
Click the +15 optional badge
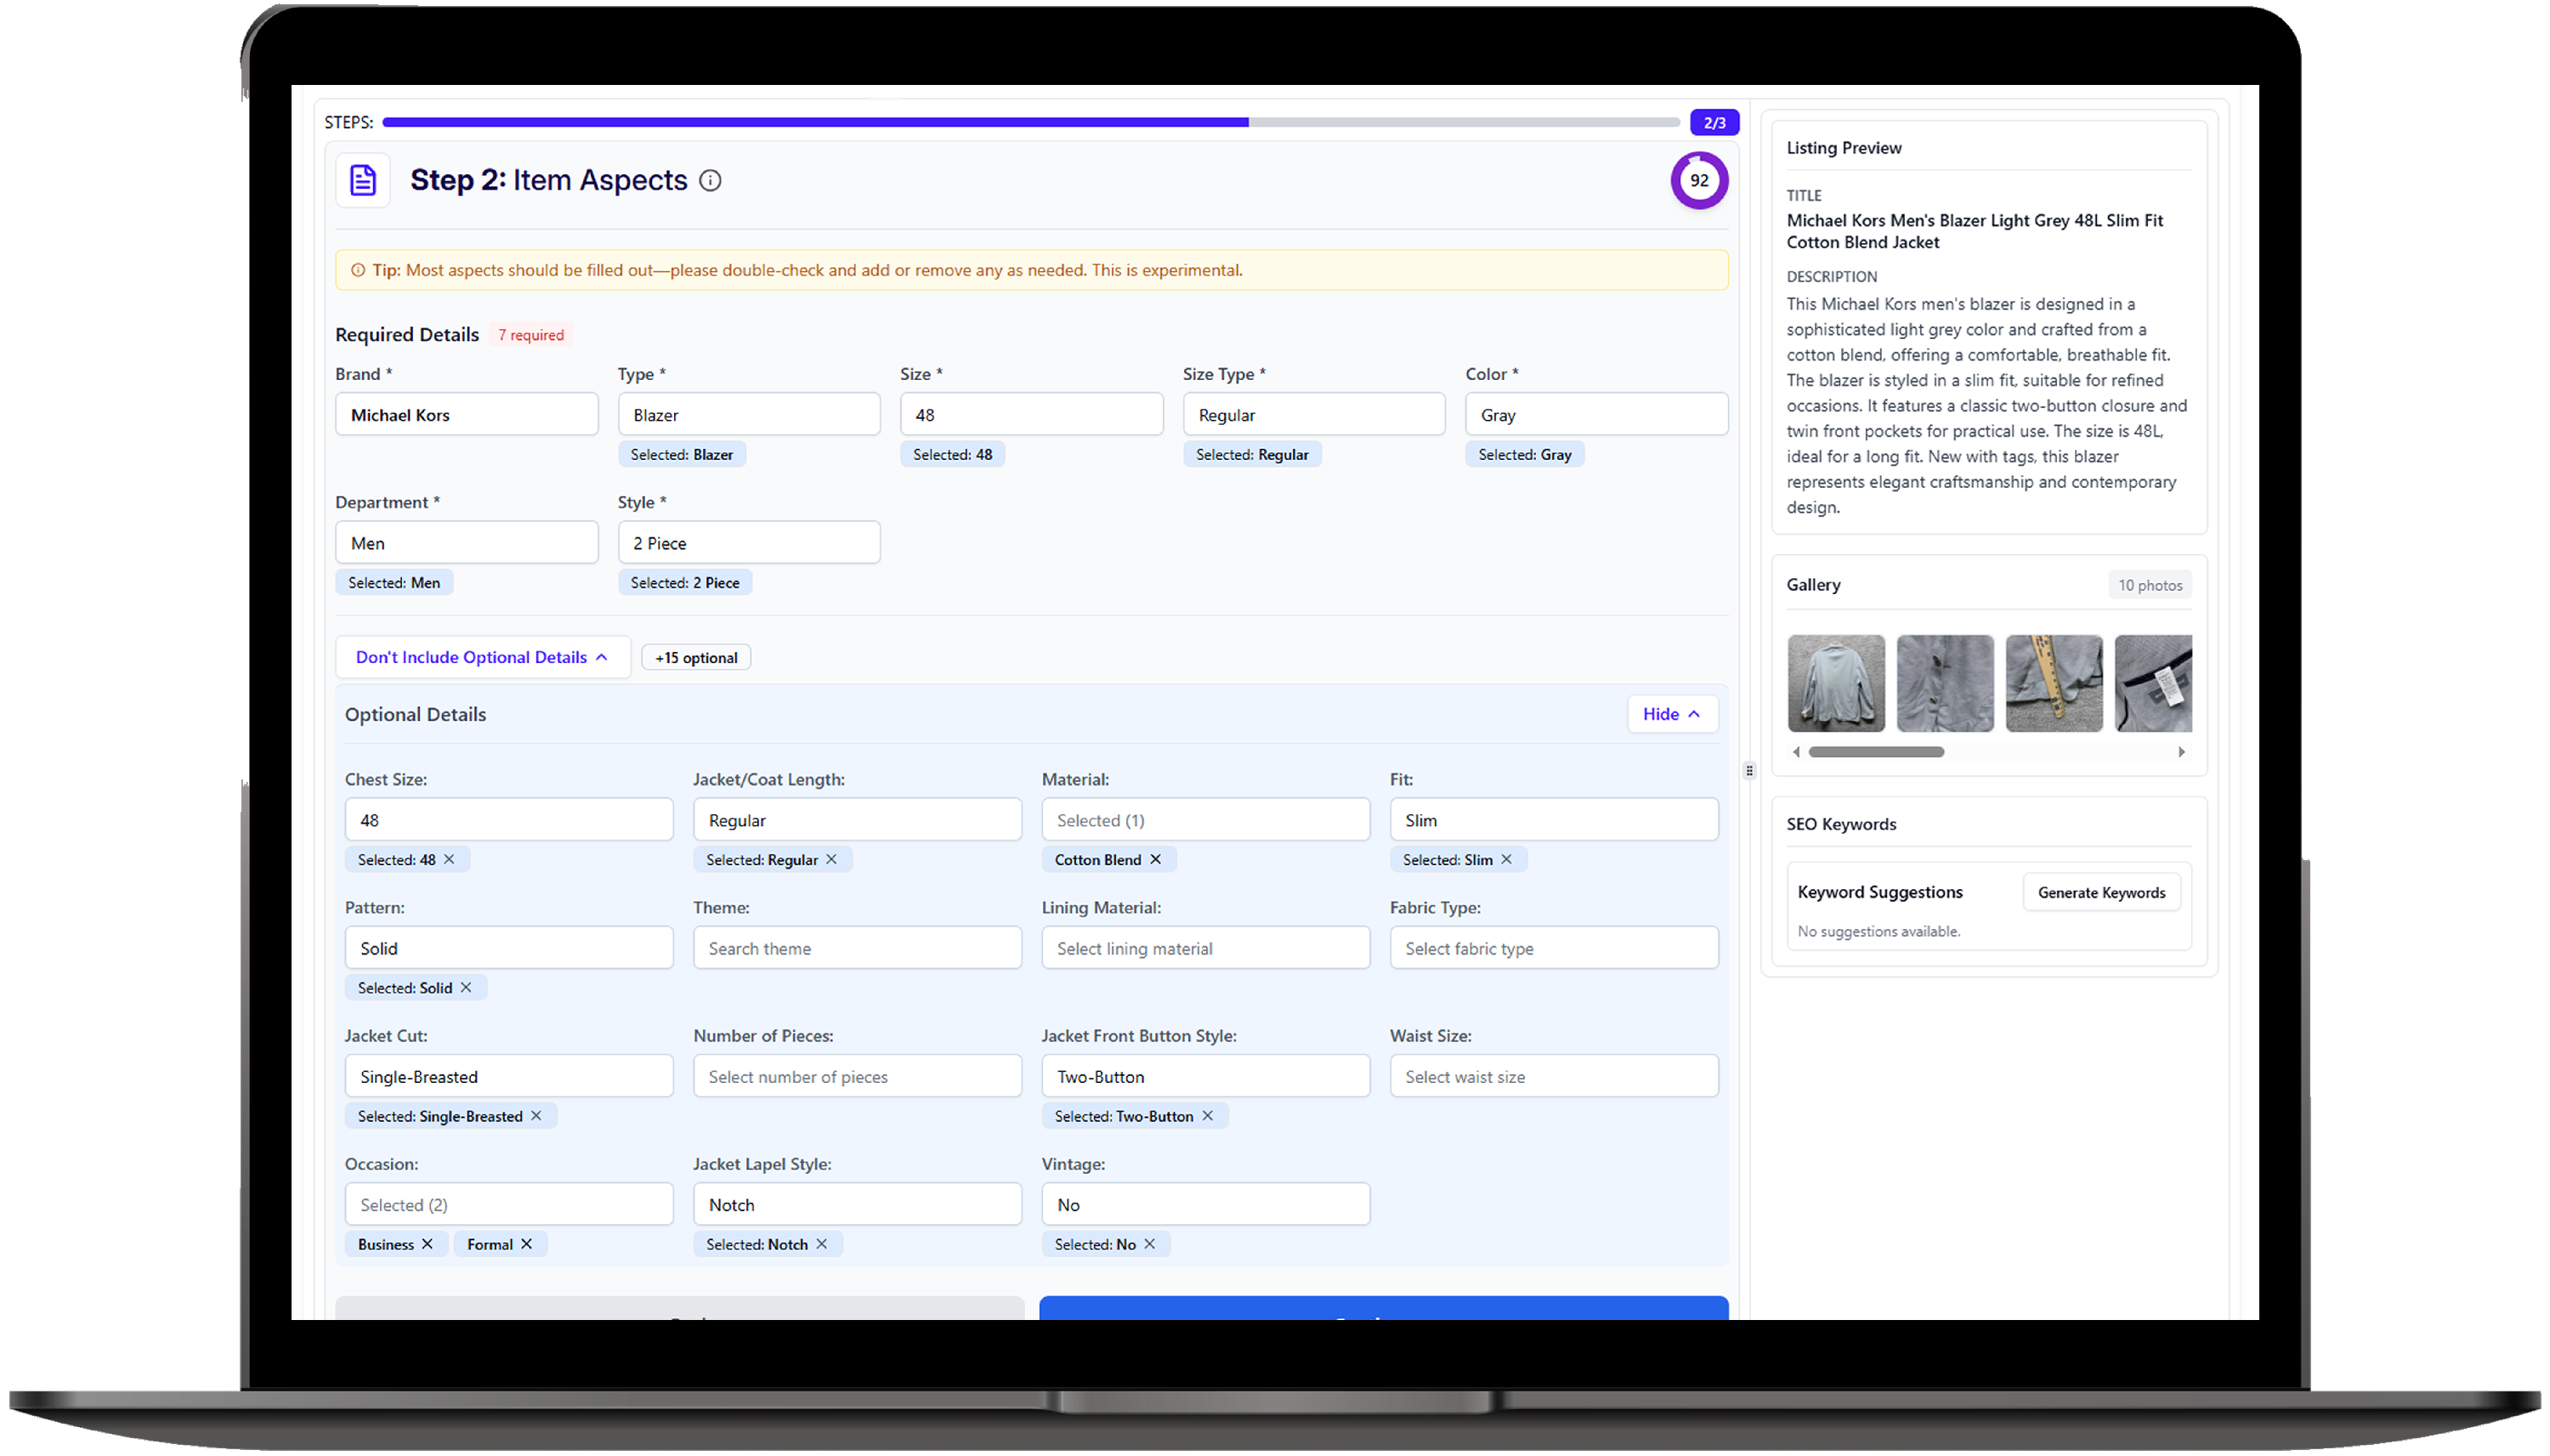(696, 657)
